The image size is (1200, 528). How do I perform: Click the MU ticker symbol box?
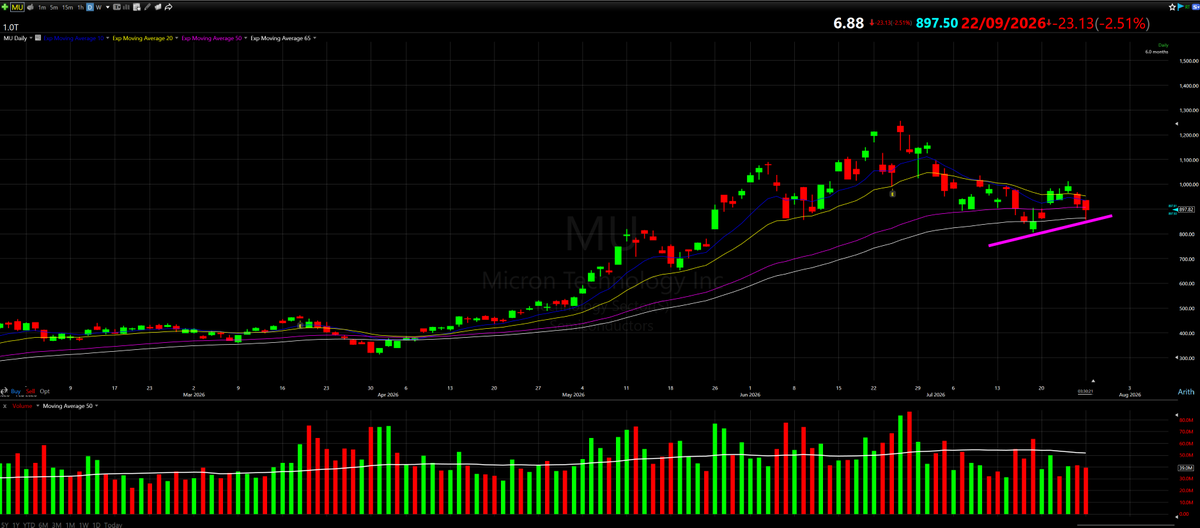[17, 7]
